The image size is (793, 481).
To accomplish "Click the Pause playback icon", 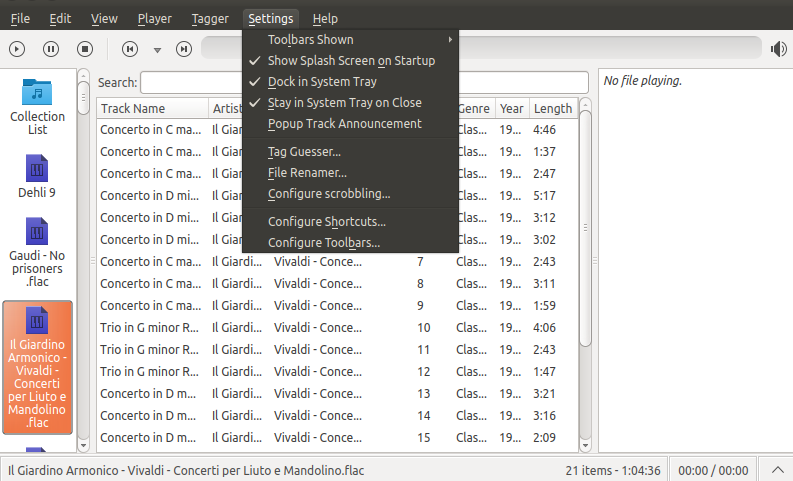I will coord(51,49).
